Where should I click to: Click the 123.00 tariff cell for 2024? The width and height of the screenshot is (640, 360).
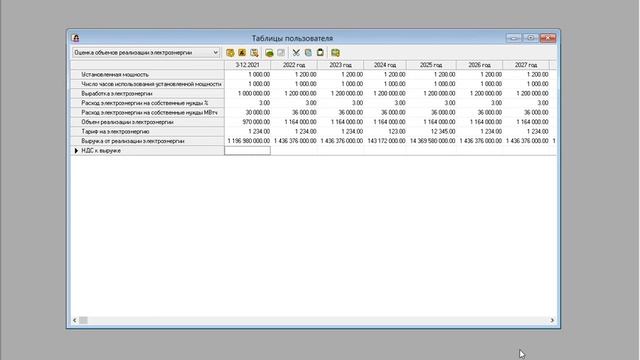tap(385, 131)
